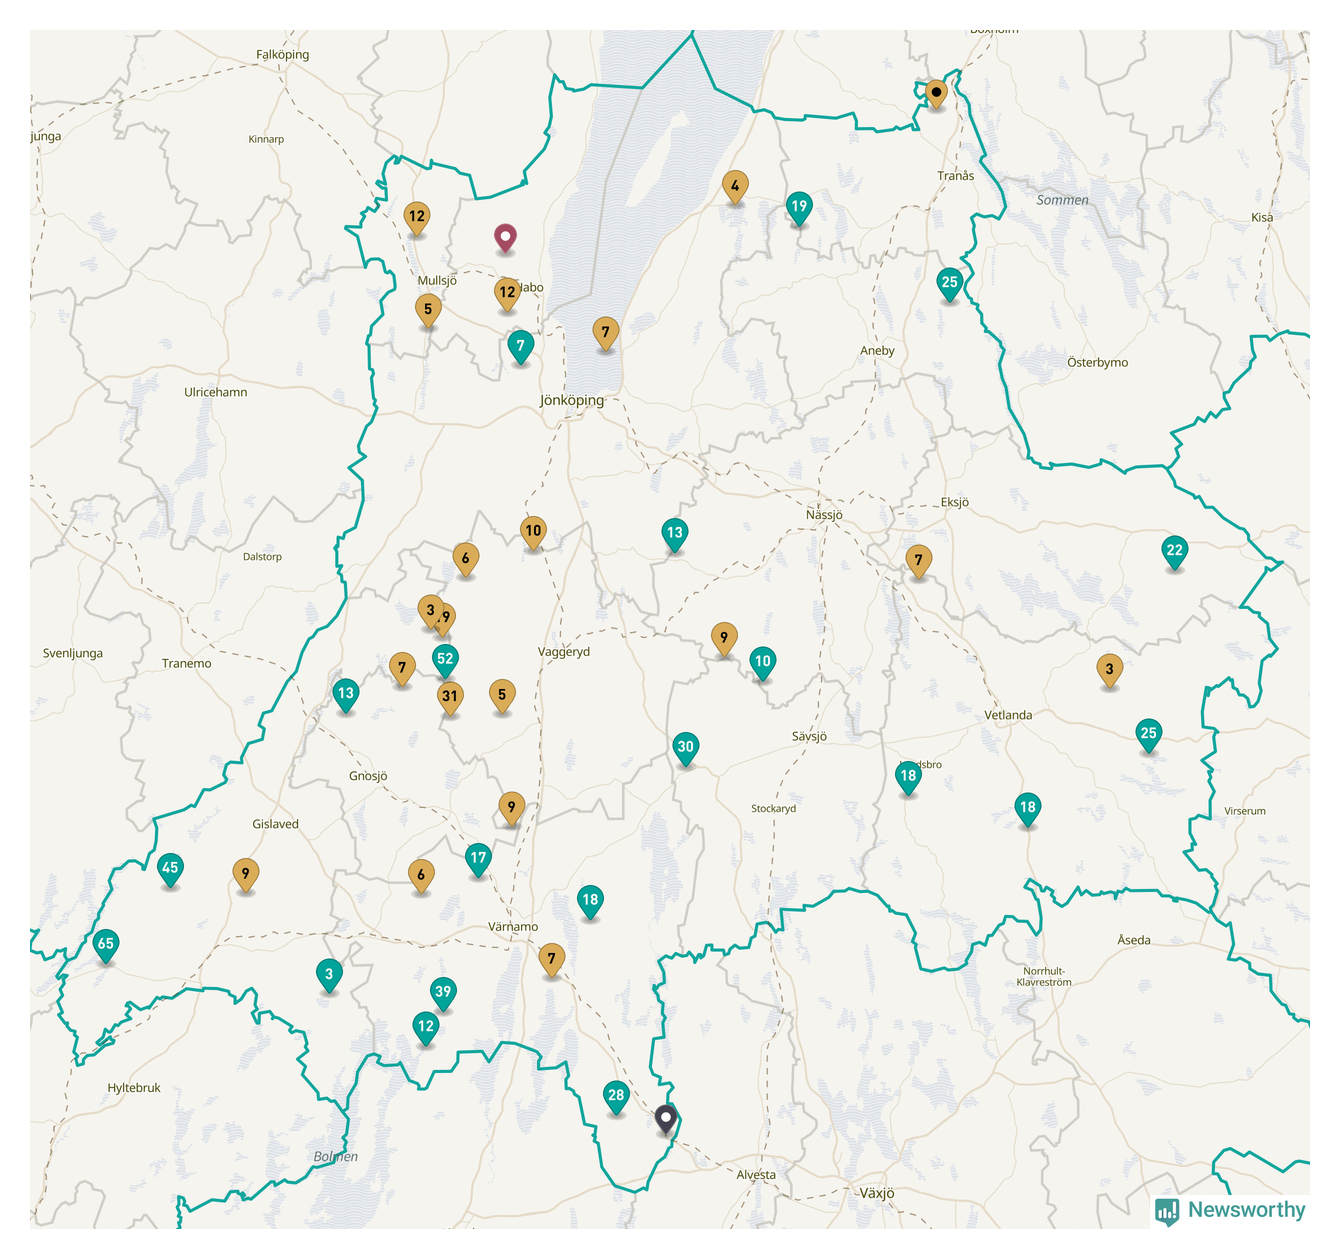Click the teal marker numbered 19

pyautogui.click(x=798, y=208)
